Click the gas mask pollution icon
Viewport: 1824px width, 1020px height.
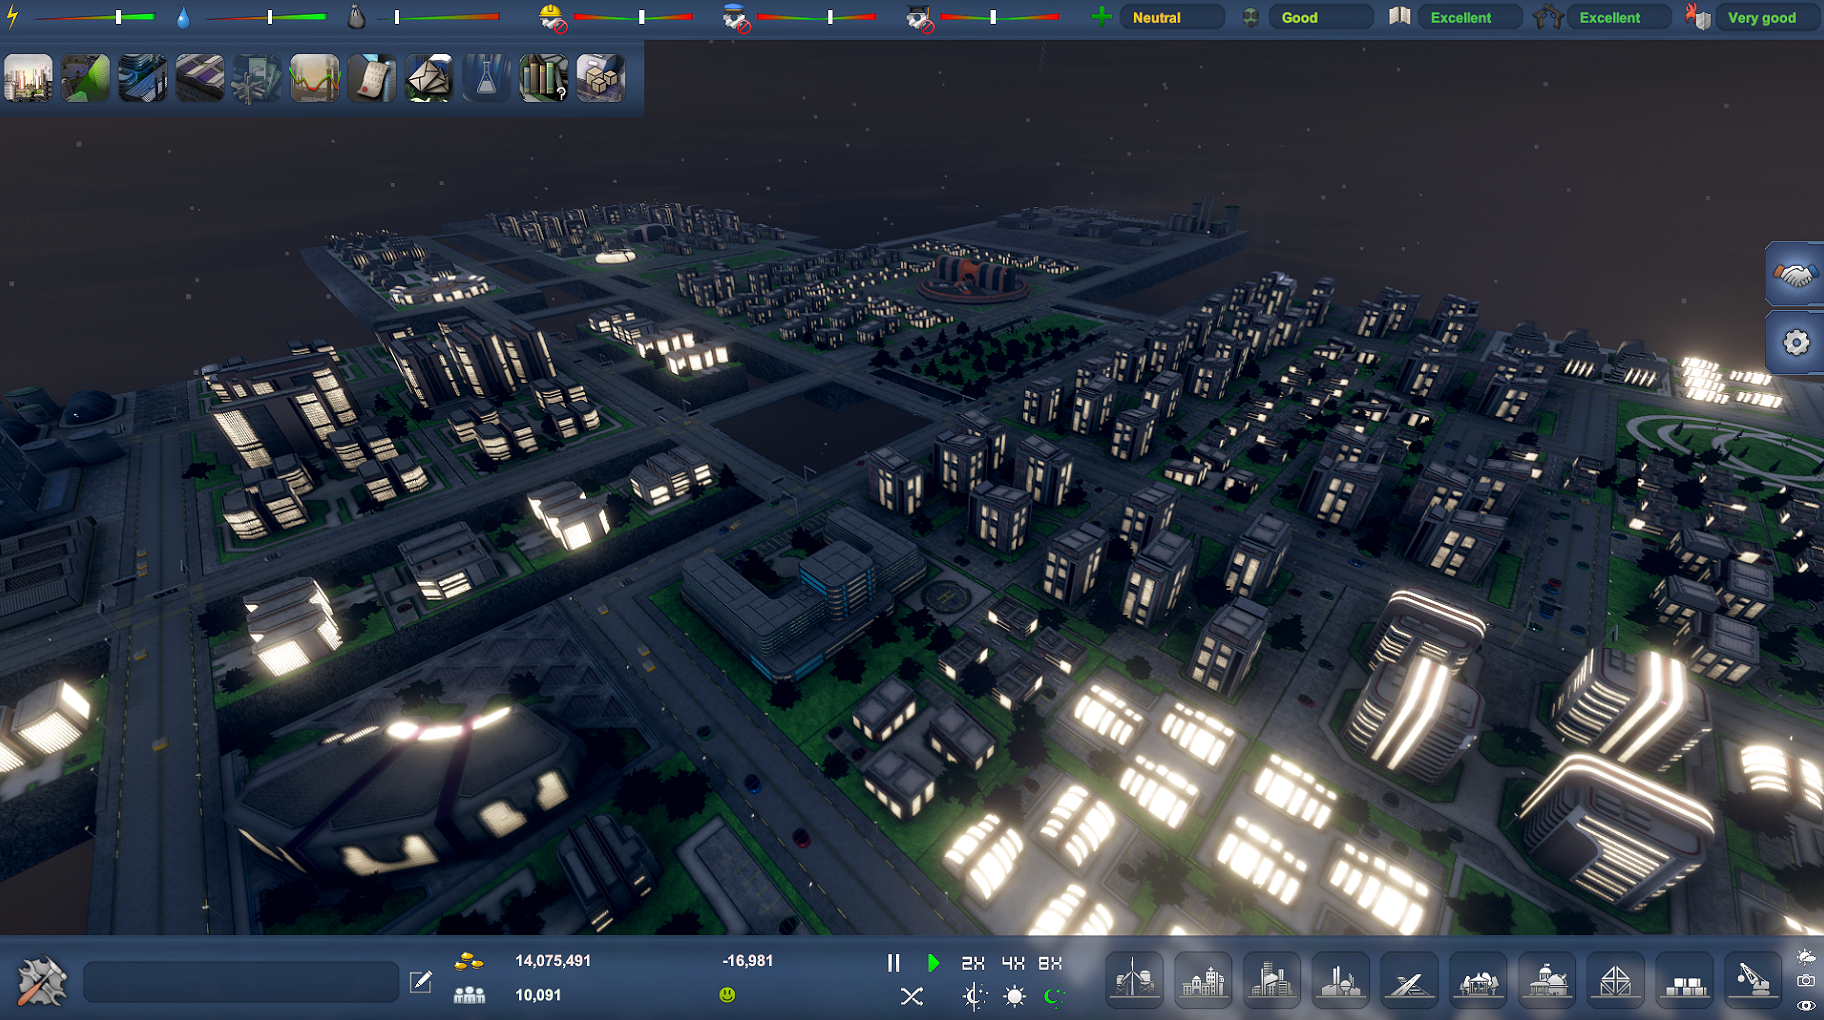point(1250,17)
